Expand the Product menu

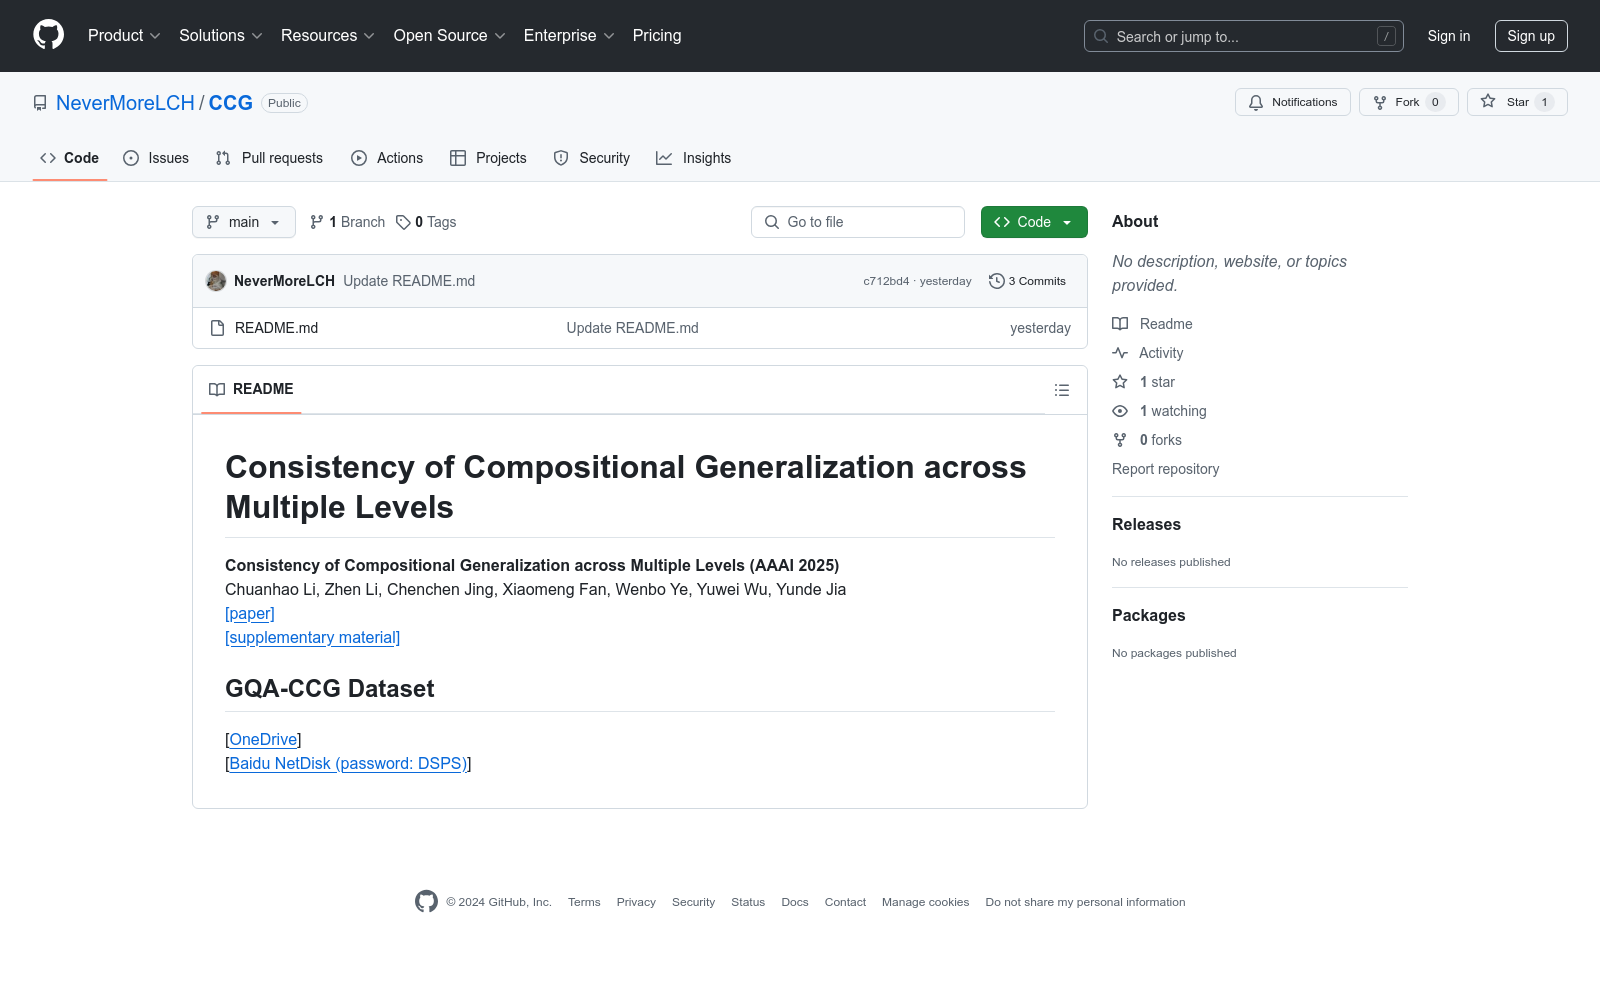124,35
